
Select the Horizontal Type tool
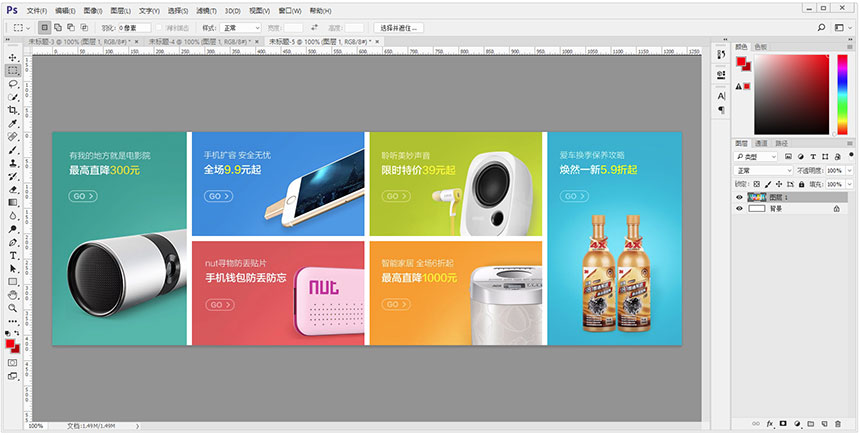tap(13, 255)
